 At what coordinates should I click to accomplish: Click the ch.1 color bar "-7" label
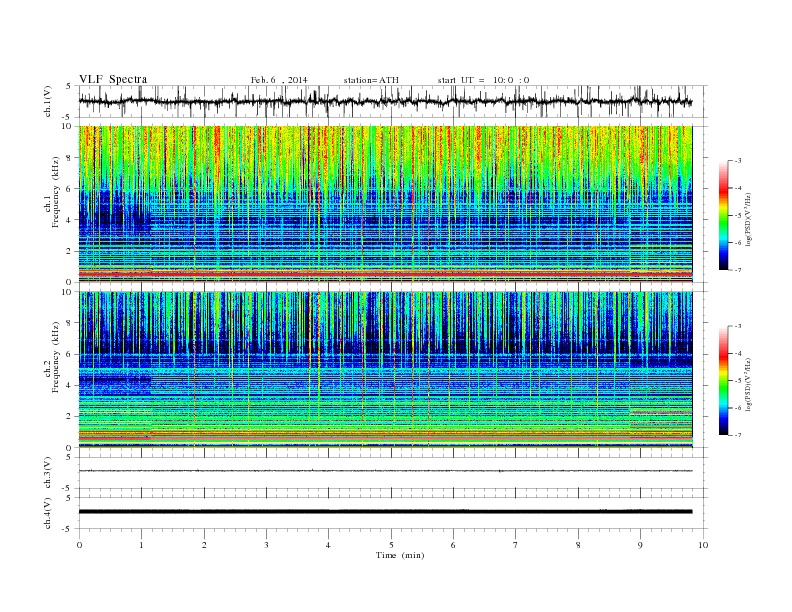pos(738,270)
